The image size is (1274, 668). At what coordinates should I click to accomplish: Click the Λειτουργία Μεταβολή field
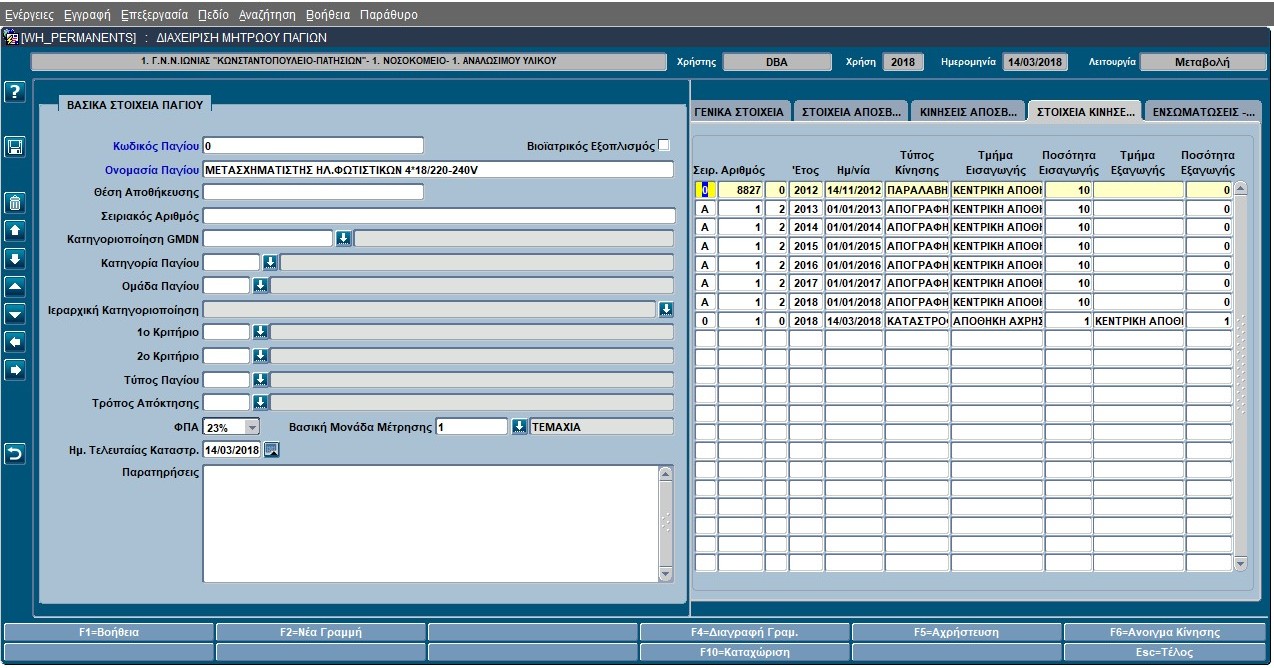pos(1203,61)
